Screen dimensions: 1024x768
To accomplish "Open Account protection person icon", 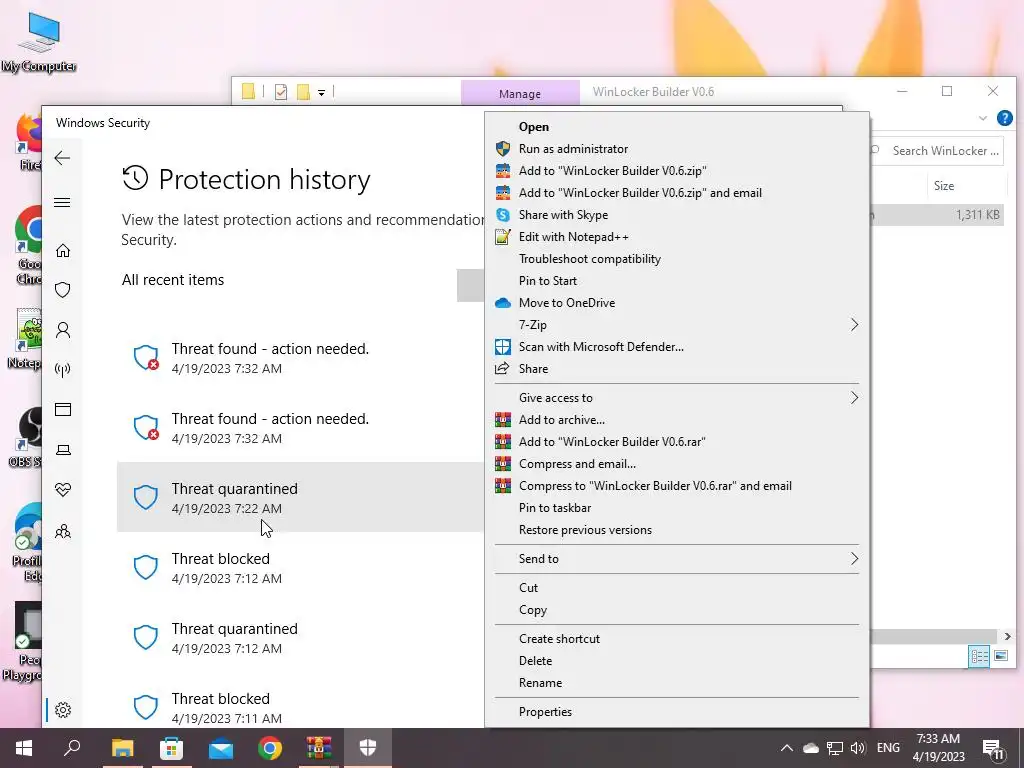I will pos(63,330).
